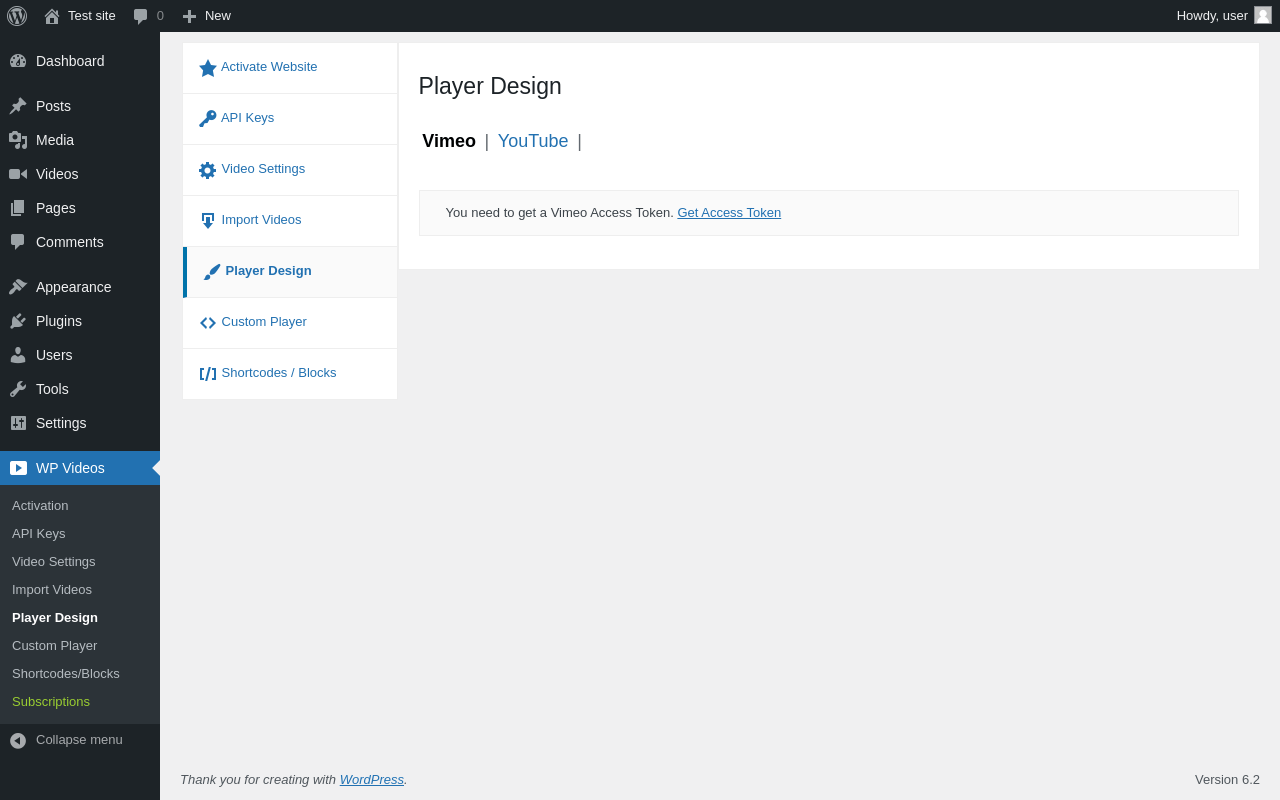Click the Media camera-music icon
Screen dimensions: 1280x800
point(18,140)
